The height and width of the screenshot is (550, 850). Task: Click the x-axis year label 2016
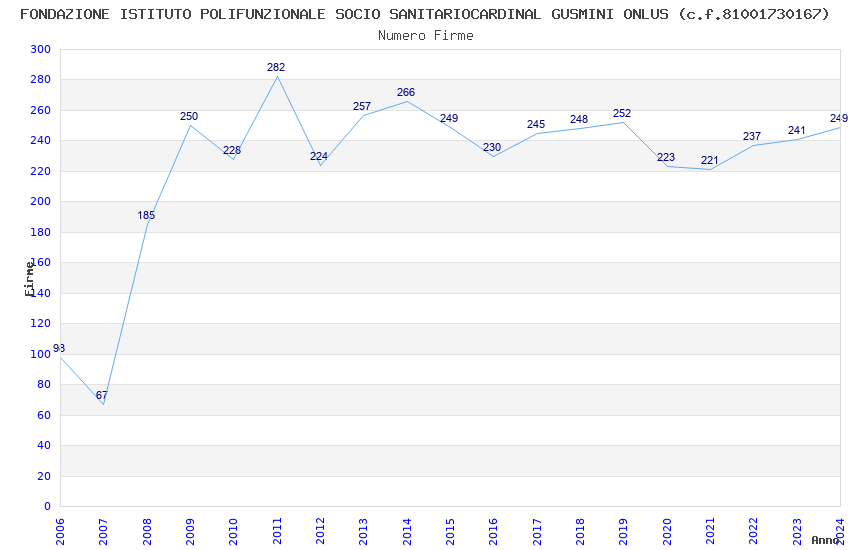pyautogui.click(x=493, y=532)
